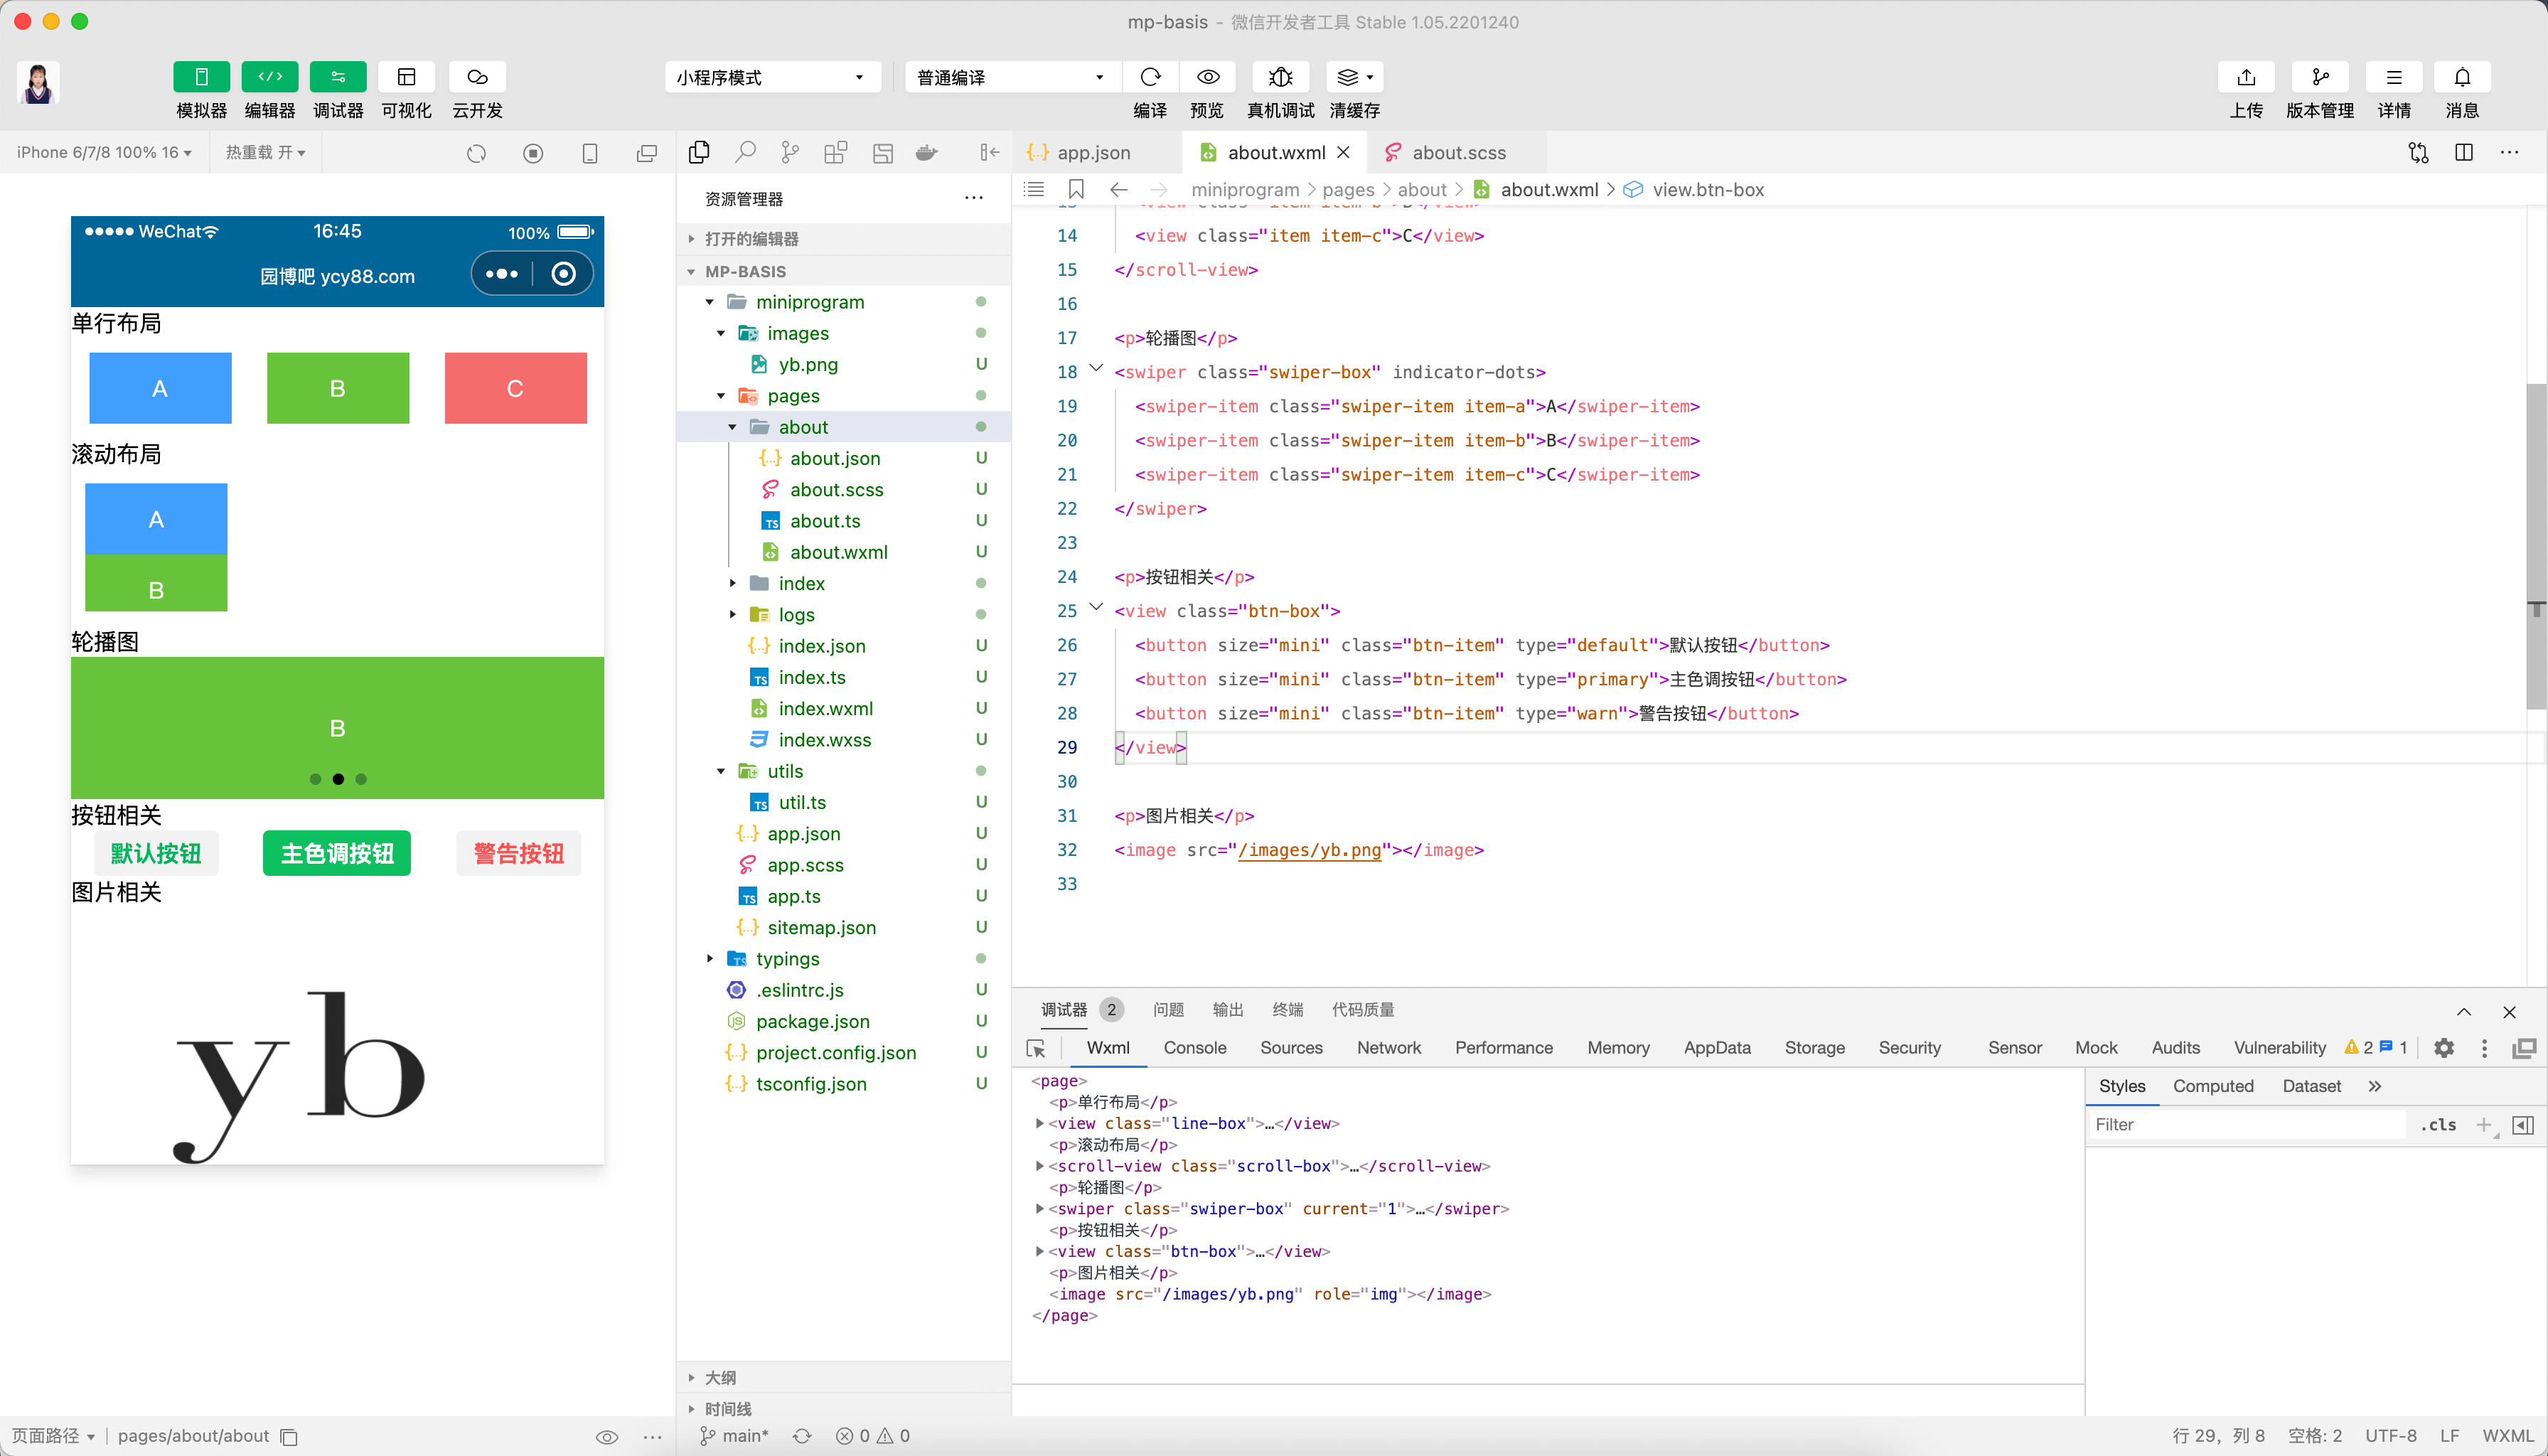The height and width of the screenshot is (1456, 2548).
Task: Open the messages (消息) bell icon
Action: (2462, 77)
